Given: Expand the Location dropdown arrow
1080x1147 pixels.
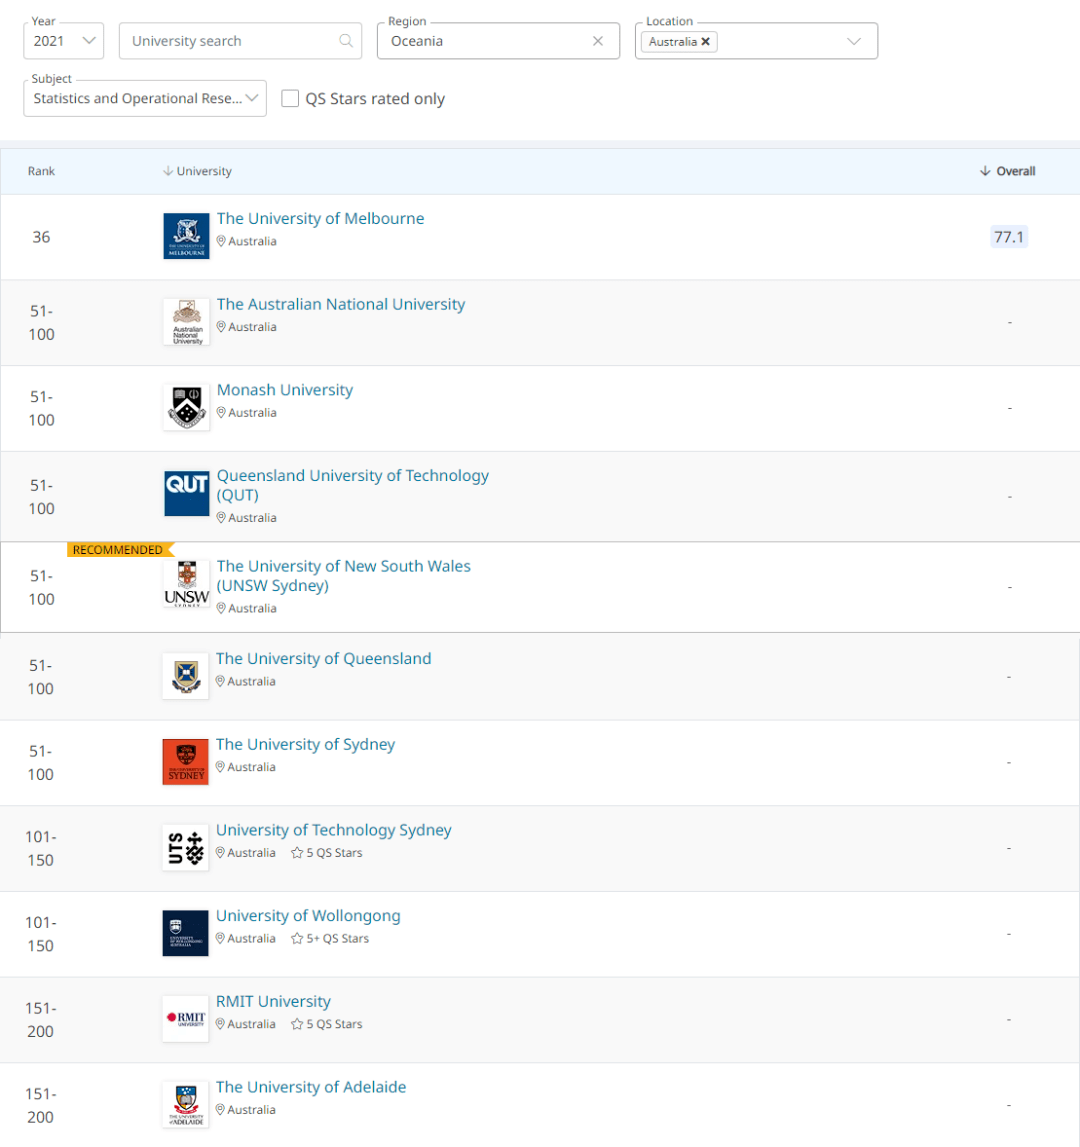Looking at the screenshot, I should (x=853, y=41).
